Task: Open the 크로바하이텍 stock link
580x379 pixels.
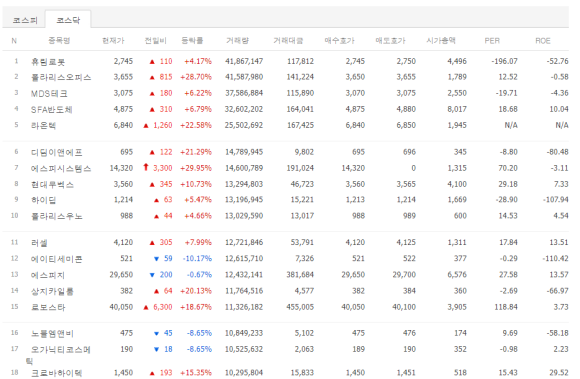Action: tap(57, 373)
